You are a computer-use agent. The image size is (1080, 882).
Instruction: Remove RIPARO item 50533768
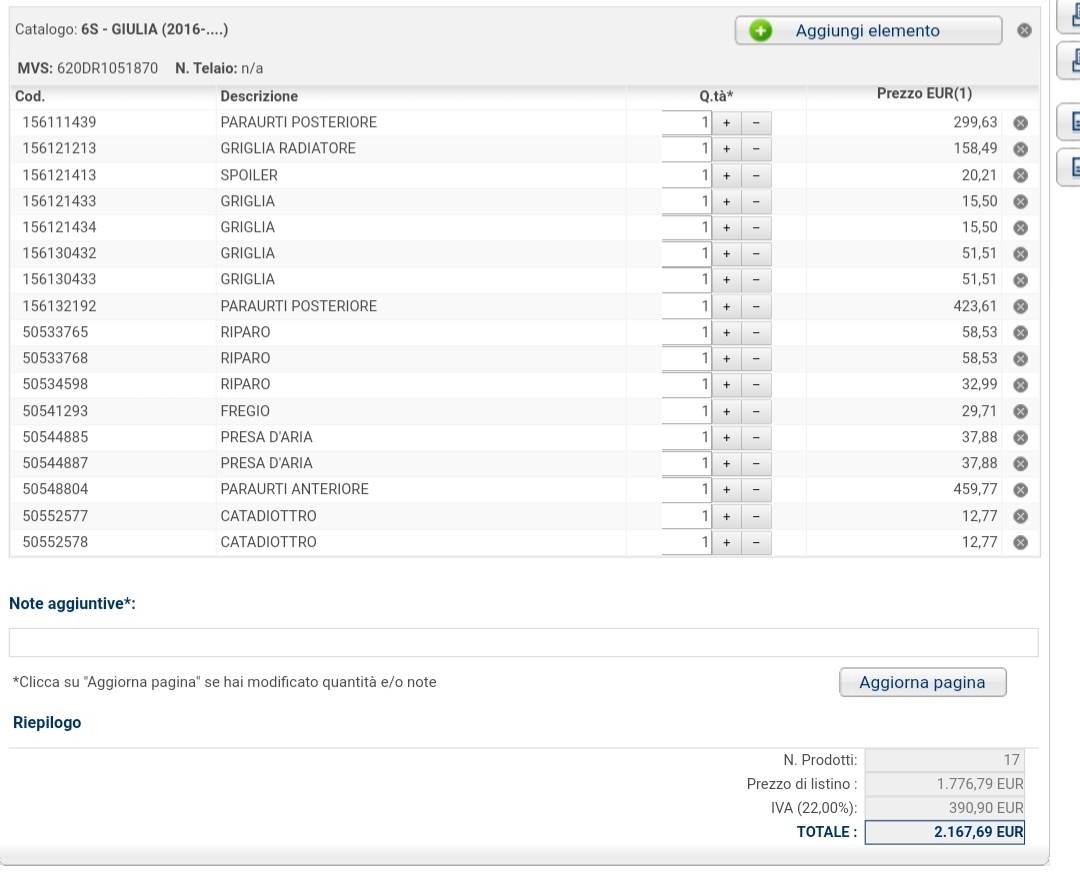(1020, 359)
